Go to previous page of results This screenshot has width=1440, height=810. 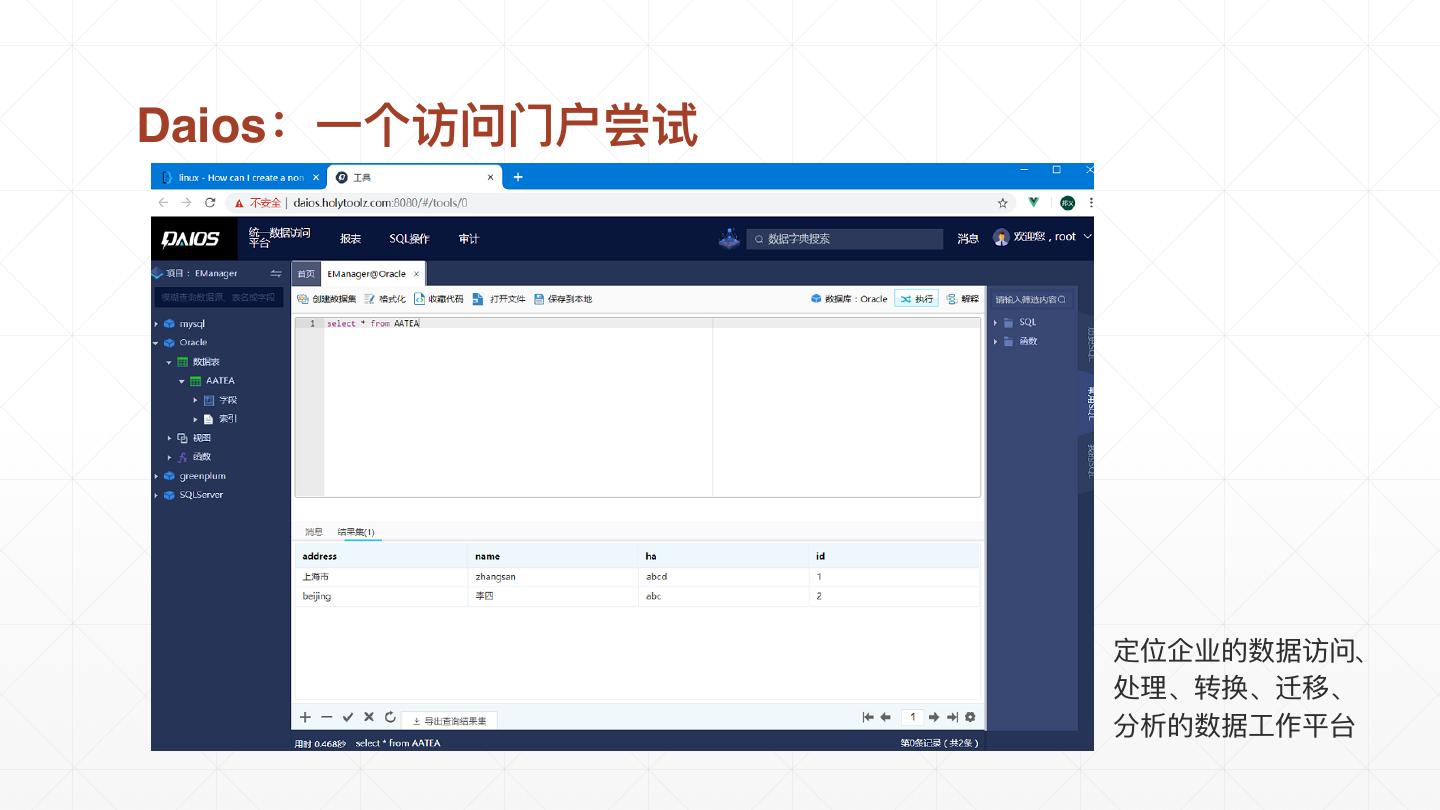(886, 717)
